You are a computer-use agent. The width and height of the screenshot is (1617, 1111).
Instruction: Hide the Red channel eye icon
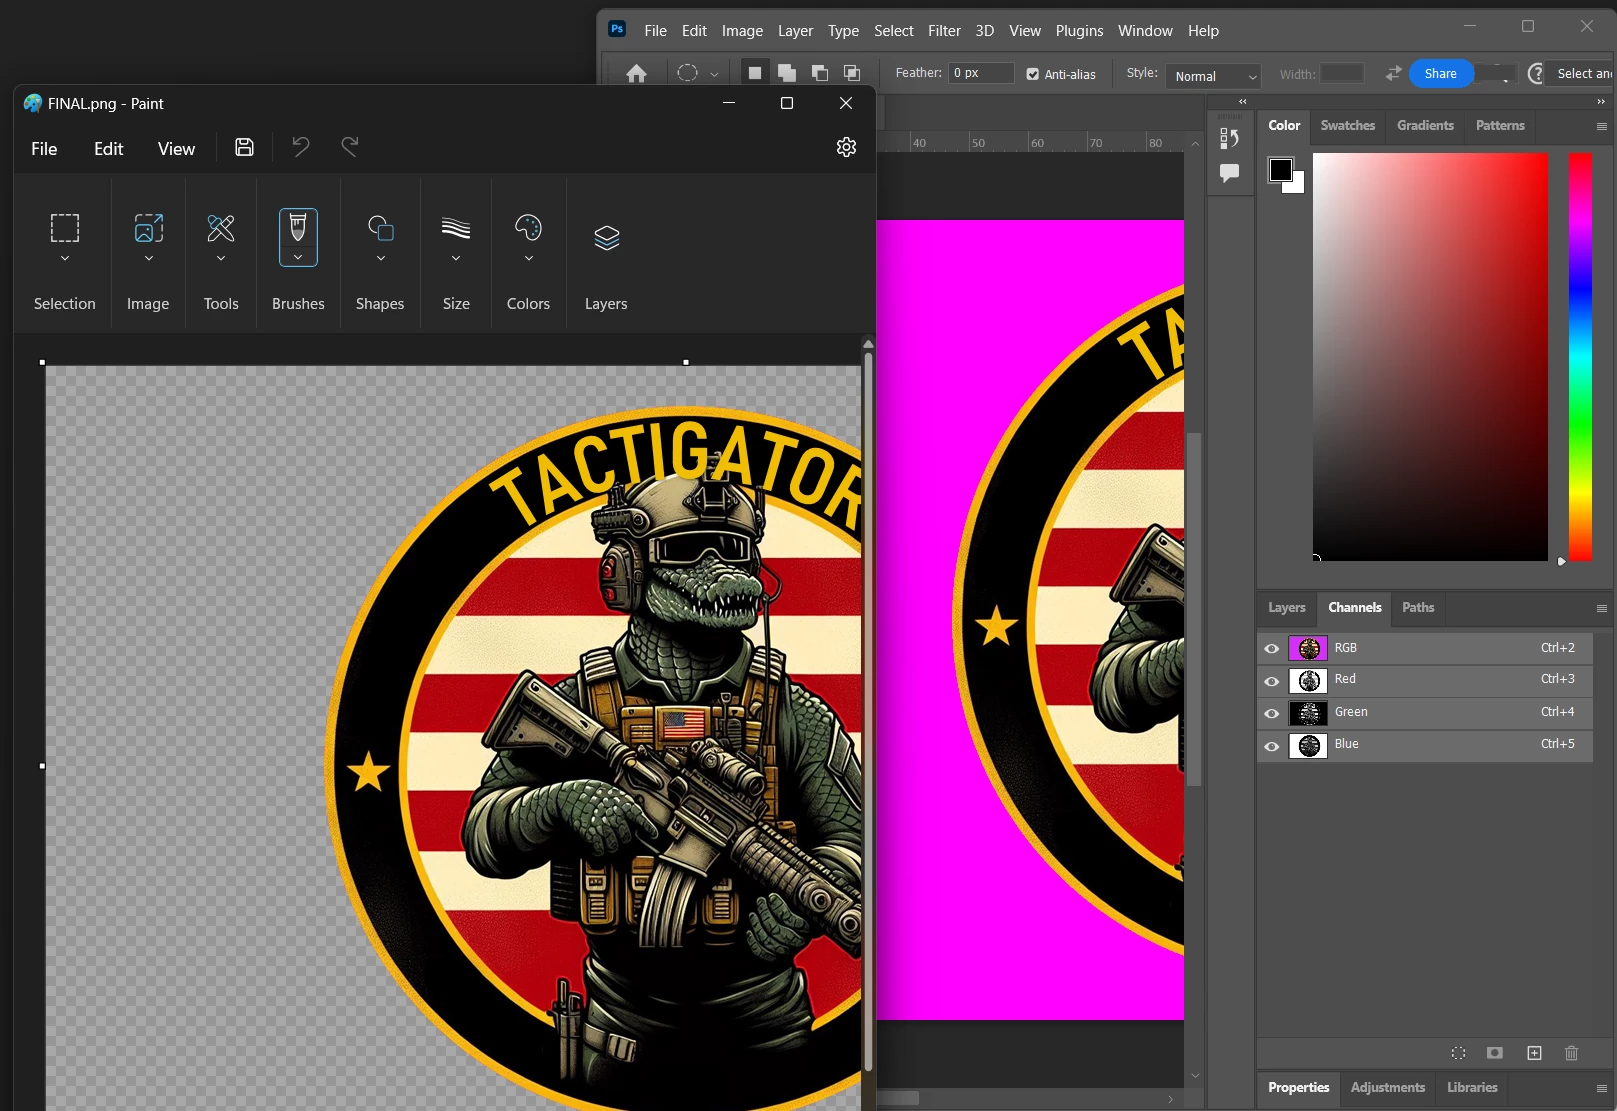pos(1272,681)
